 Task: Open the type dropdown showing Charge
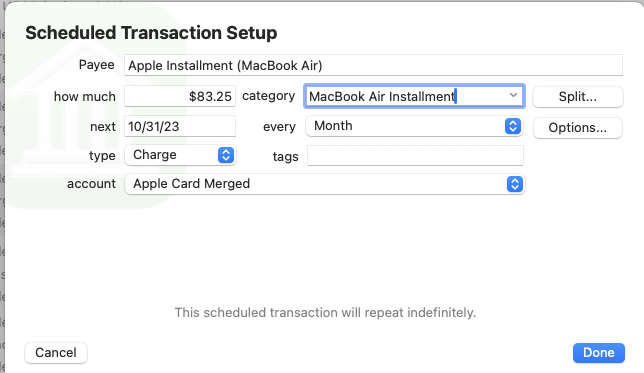(180, 155)
